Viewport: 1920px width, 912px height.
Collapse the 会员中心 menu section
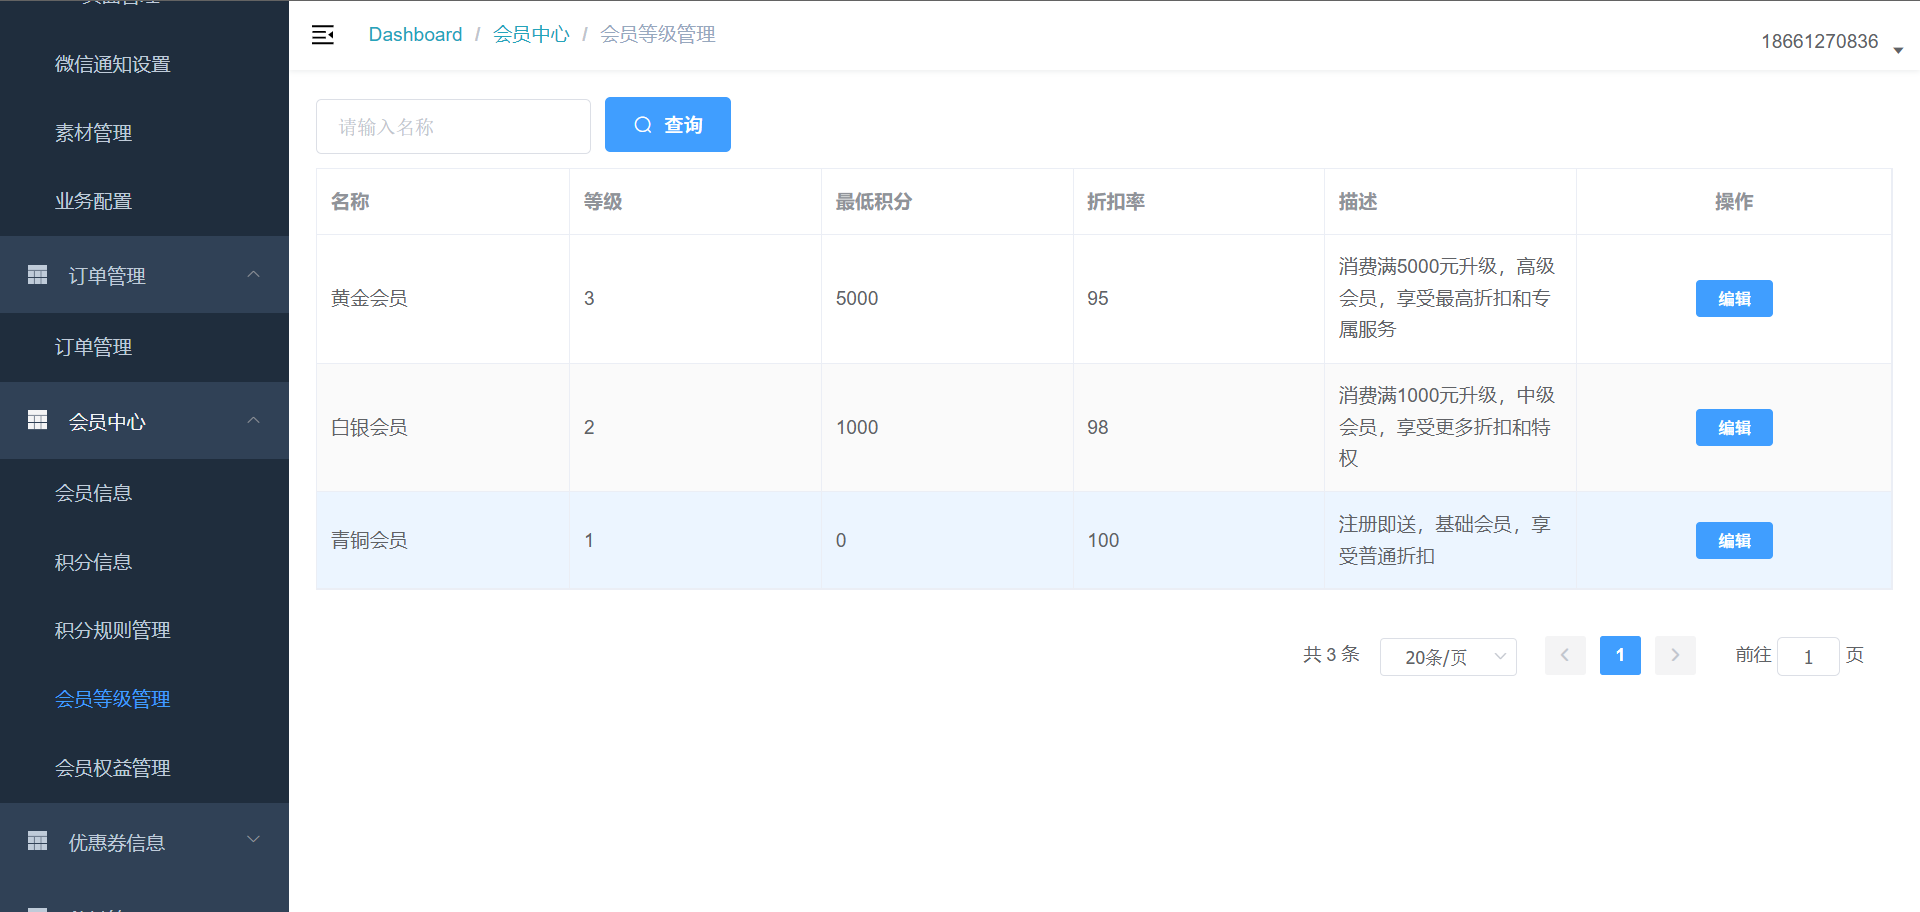(x=253, y=421)
